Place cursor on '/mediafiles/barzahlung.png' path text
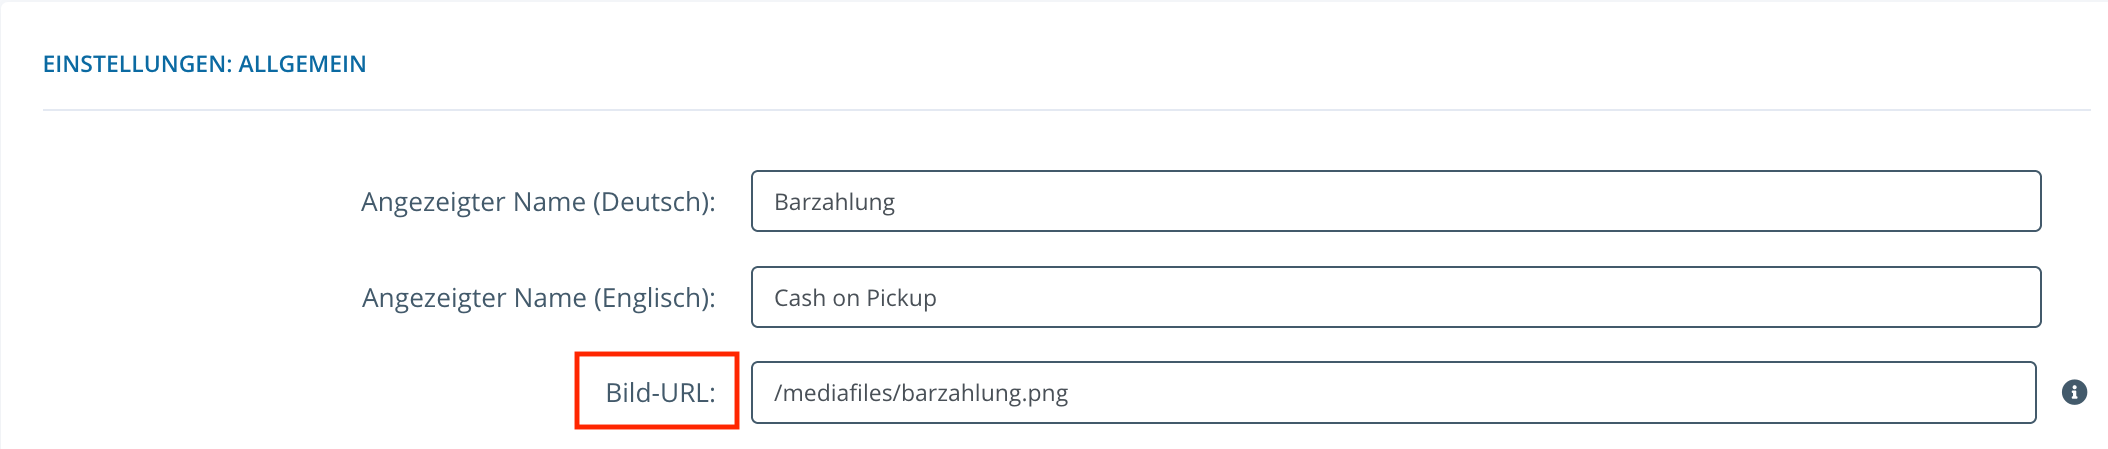This screenshot has height=449, width=2108. (x=921, y=393)
